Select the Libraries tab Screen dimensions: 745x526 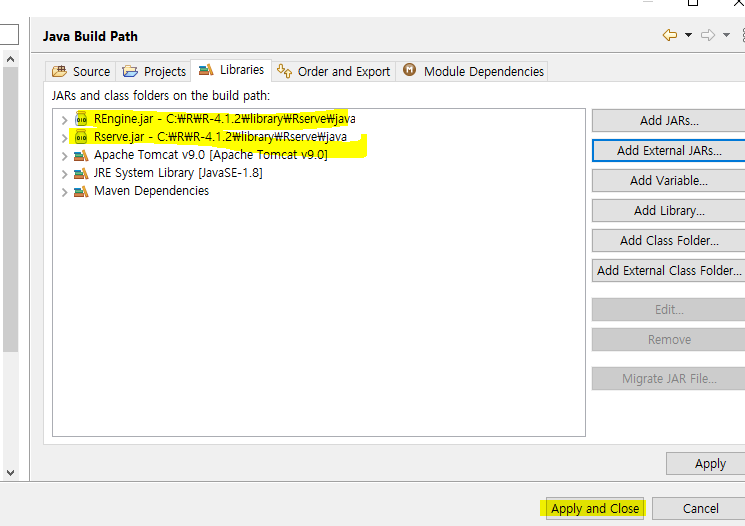231,70
